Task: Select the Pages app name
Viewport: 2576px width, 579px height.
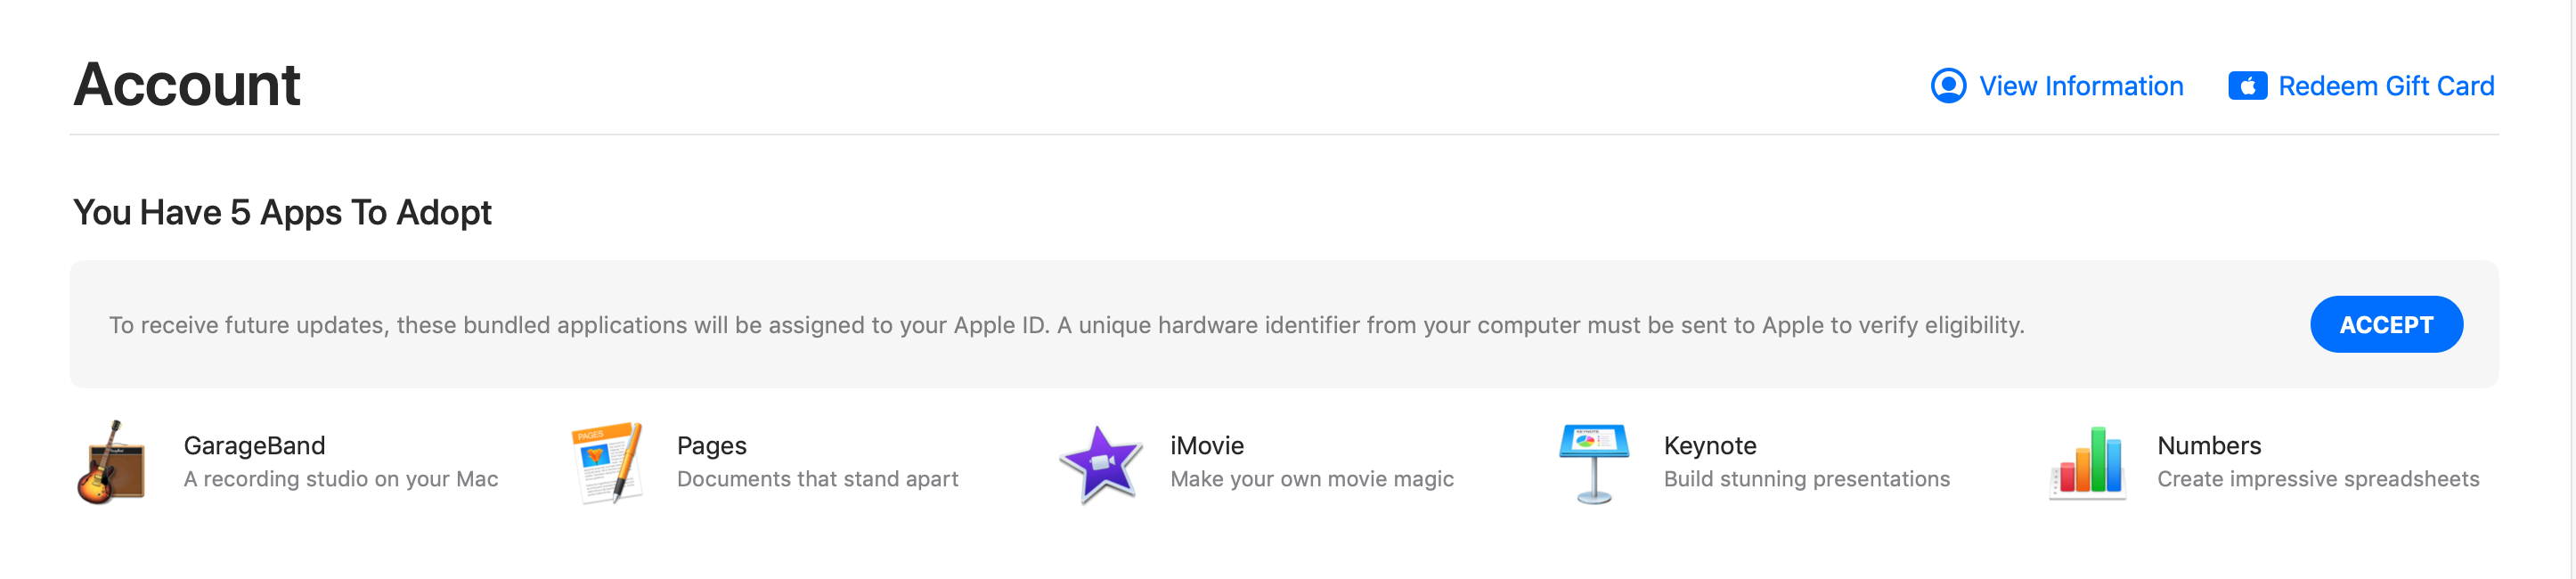Action: pos(711,445)
